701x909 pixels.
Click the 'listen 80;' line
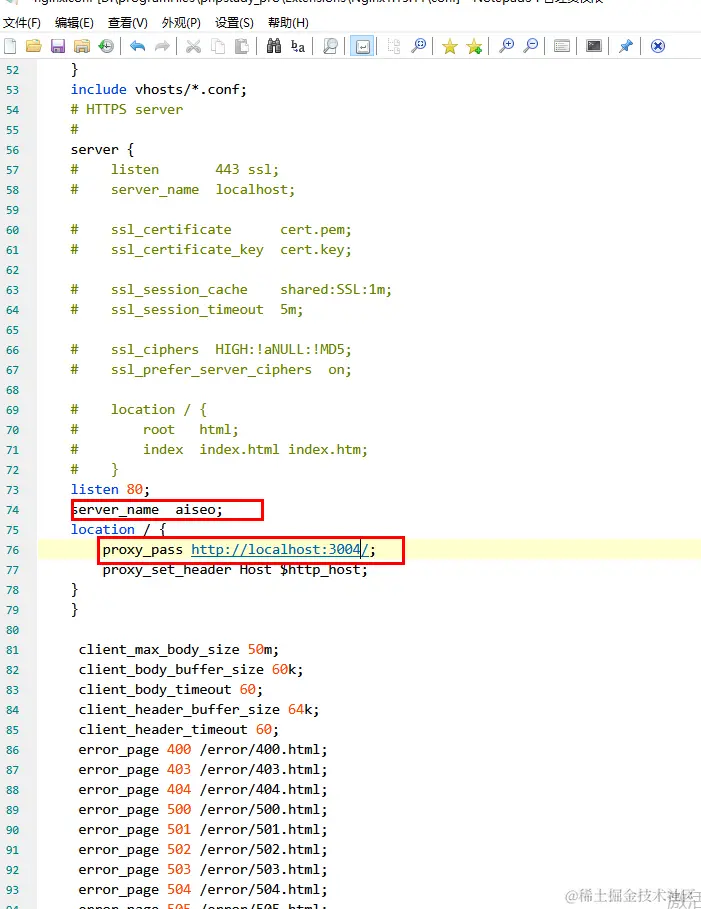pyautogui.click(x=110, y=489)
